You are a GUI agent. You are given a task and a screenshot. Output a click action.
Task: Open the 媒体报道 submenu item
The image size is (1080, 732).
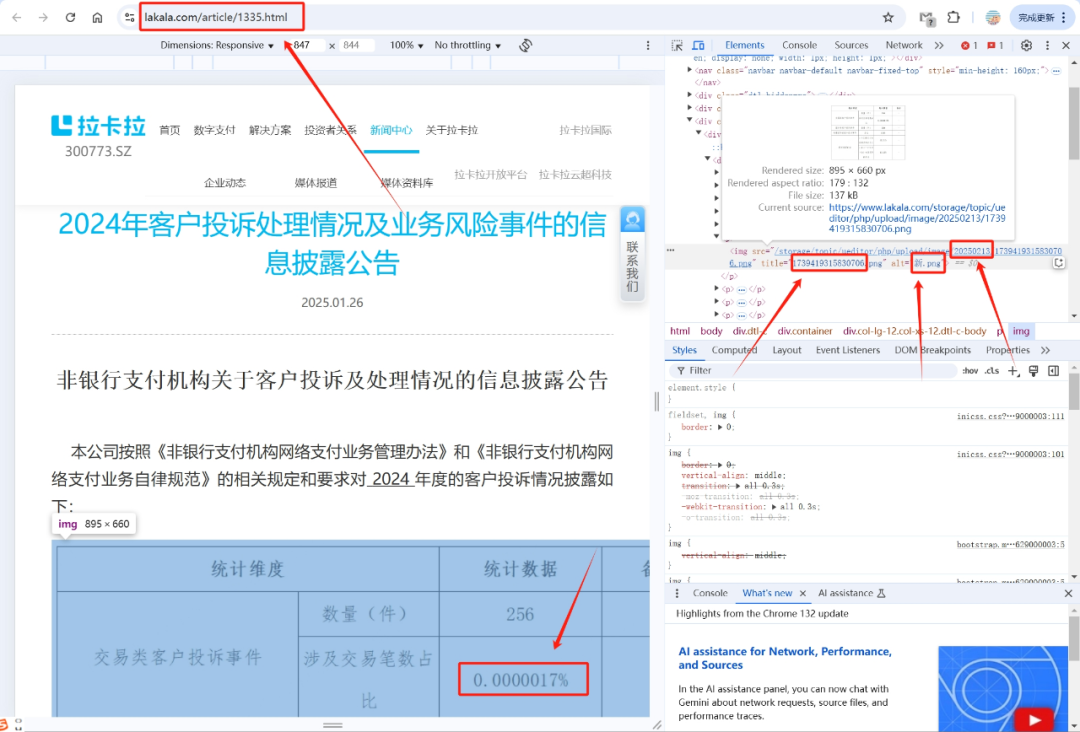pyautogui.click(x=316, y=183)
